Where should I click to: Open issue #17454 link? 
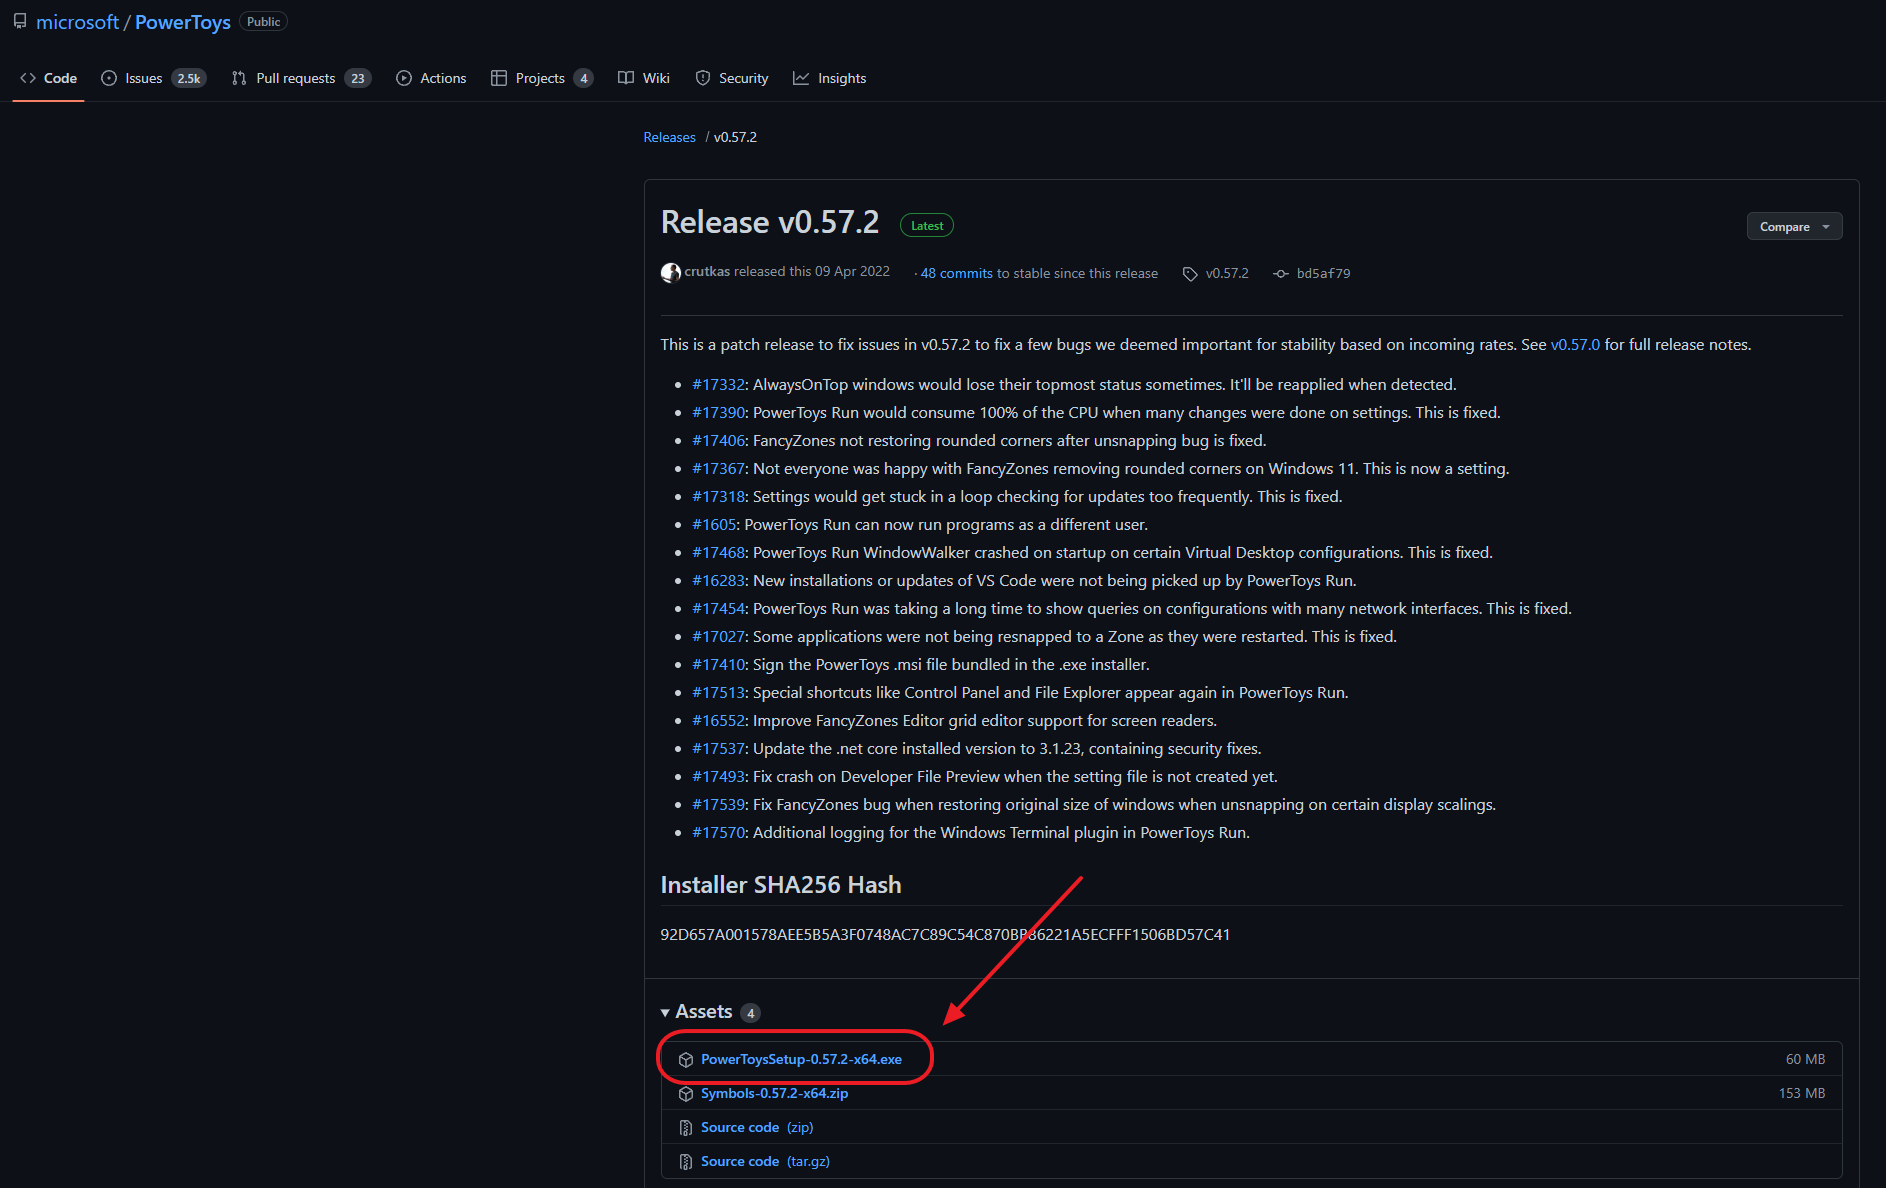[719, 608]
